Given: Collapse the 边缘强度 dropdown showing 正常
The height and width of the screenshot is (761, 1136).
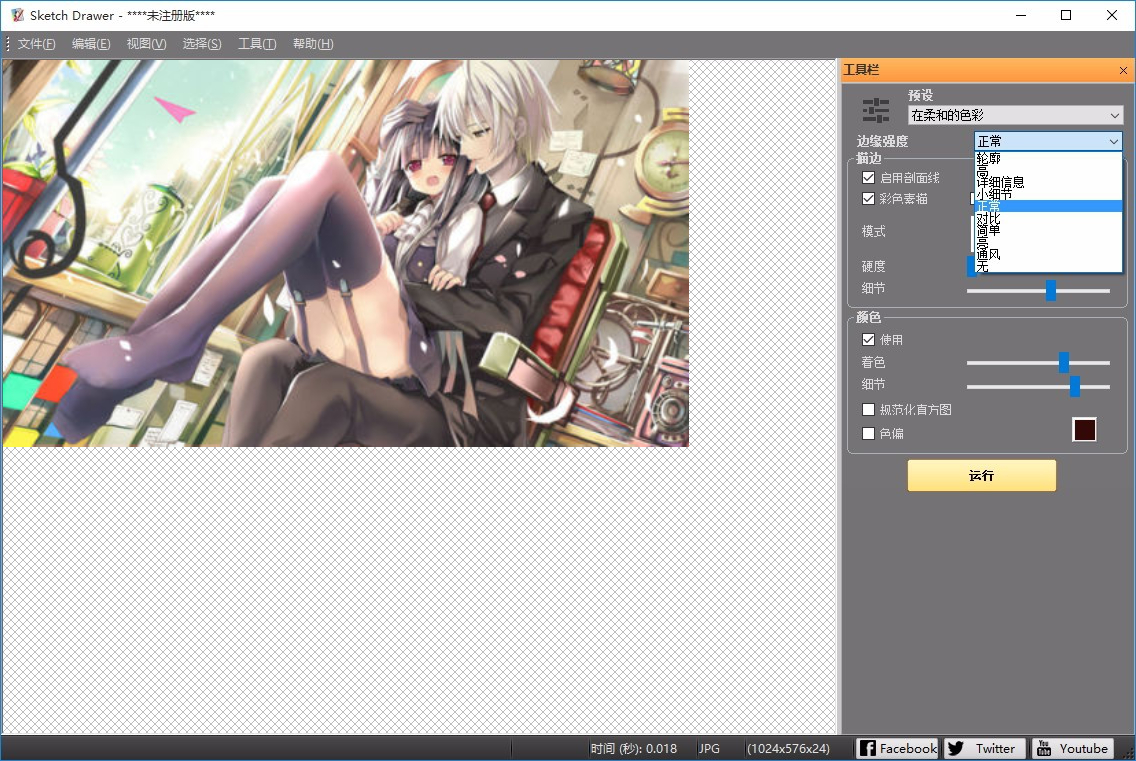Looking at the screenshot, I should (1114, 142).
